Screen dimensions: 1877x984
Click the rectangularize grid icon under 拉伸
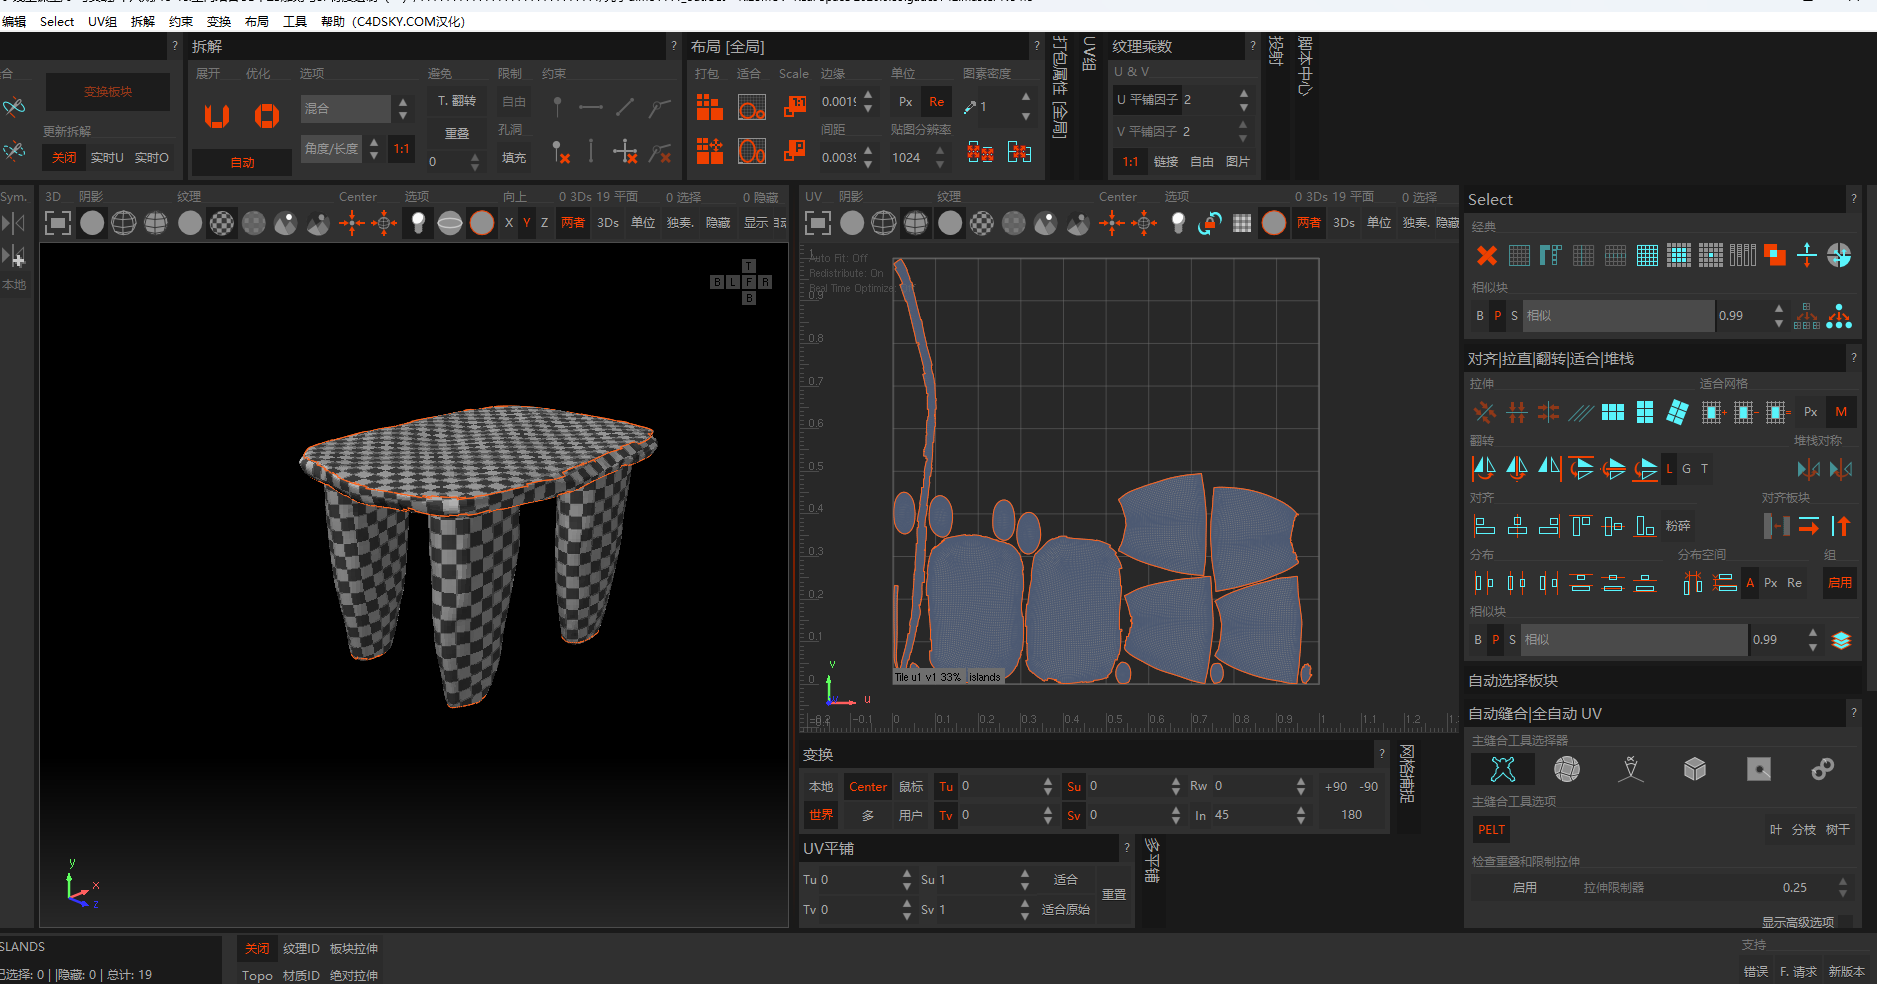pos(1613,412)
